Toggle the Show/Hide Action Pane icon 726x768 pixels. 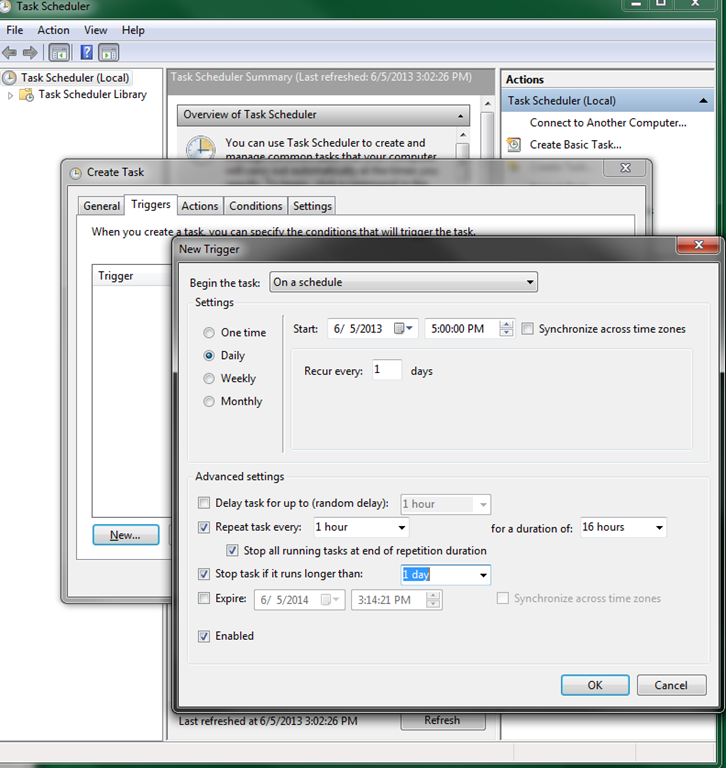(x=109, y=53)
